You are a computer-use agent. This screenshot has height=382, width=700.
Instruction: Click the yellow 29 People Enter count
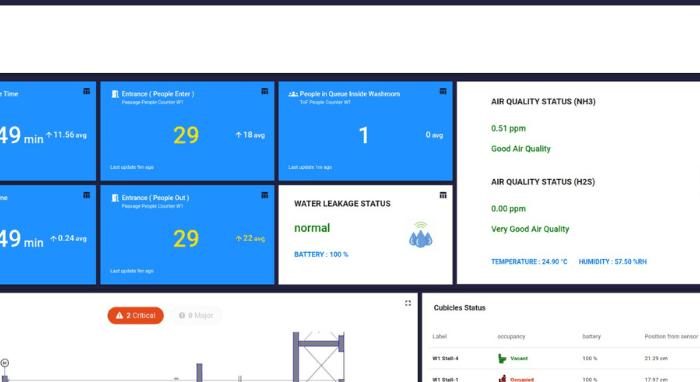[186, 135]
